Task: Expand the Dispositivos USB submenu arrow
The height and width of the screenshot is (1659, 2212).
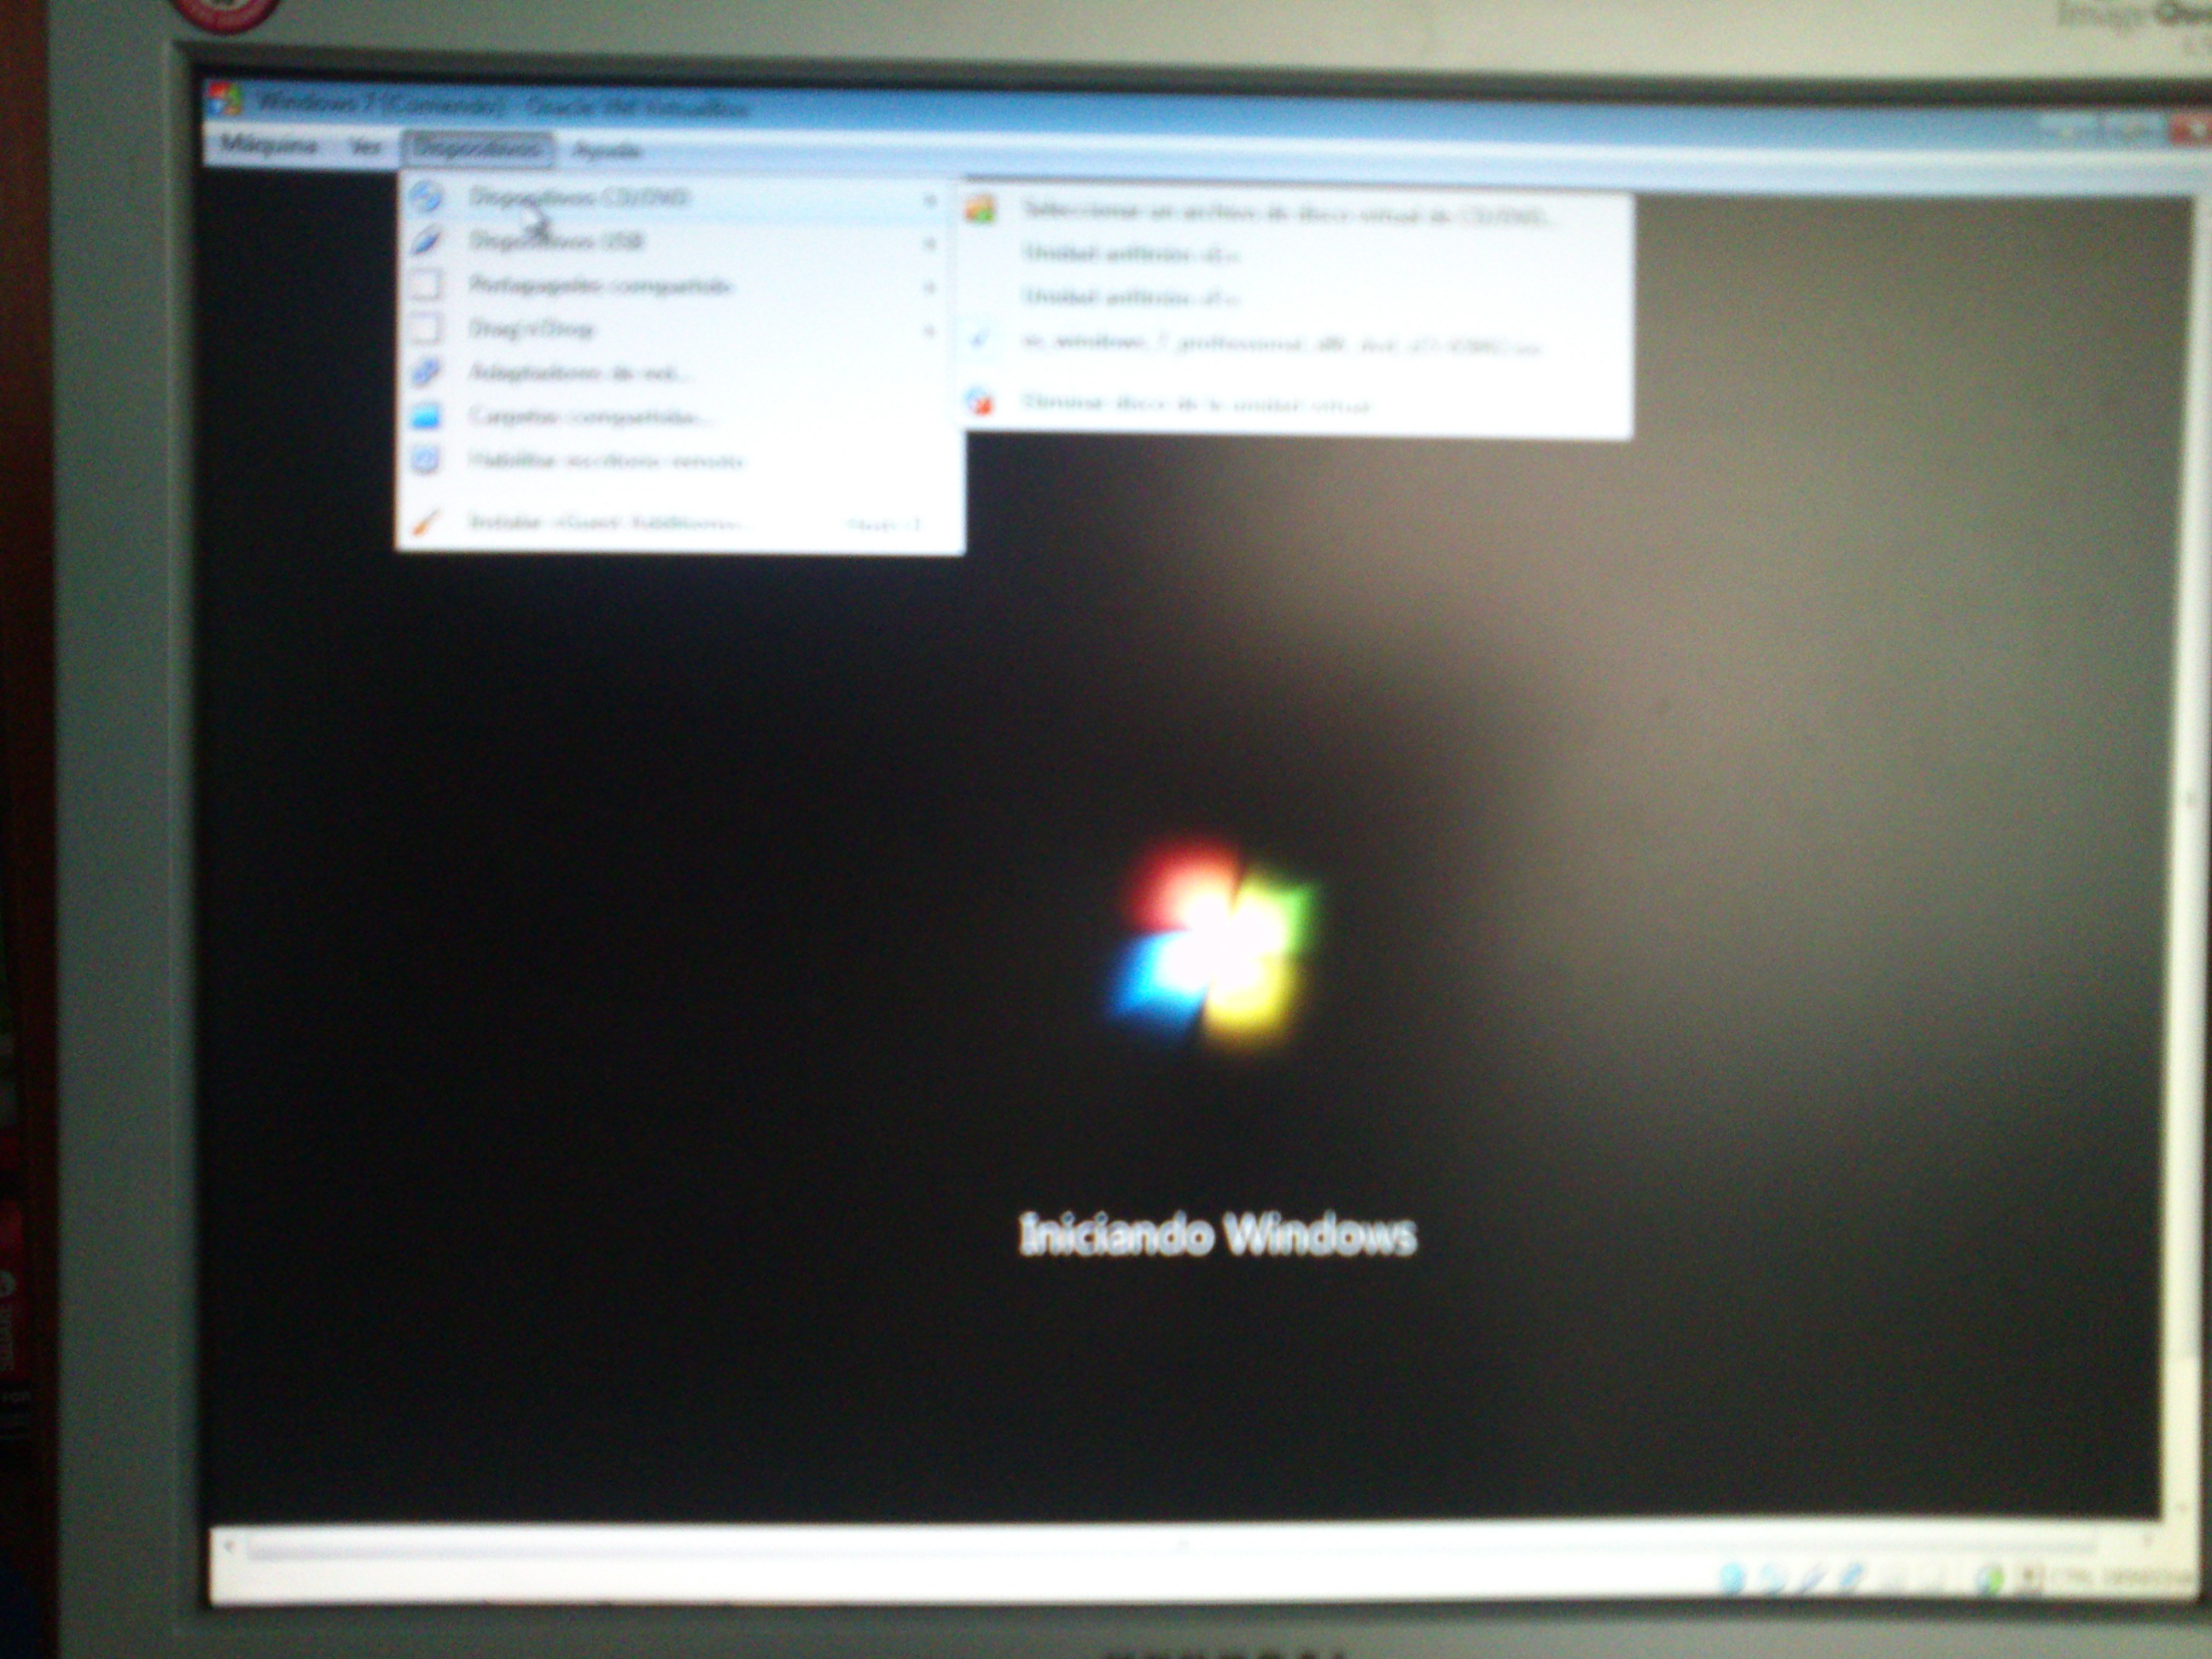Action: [x=929, y=243]
